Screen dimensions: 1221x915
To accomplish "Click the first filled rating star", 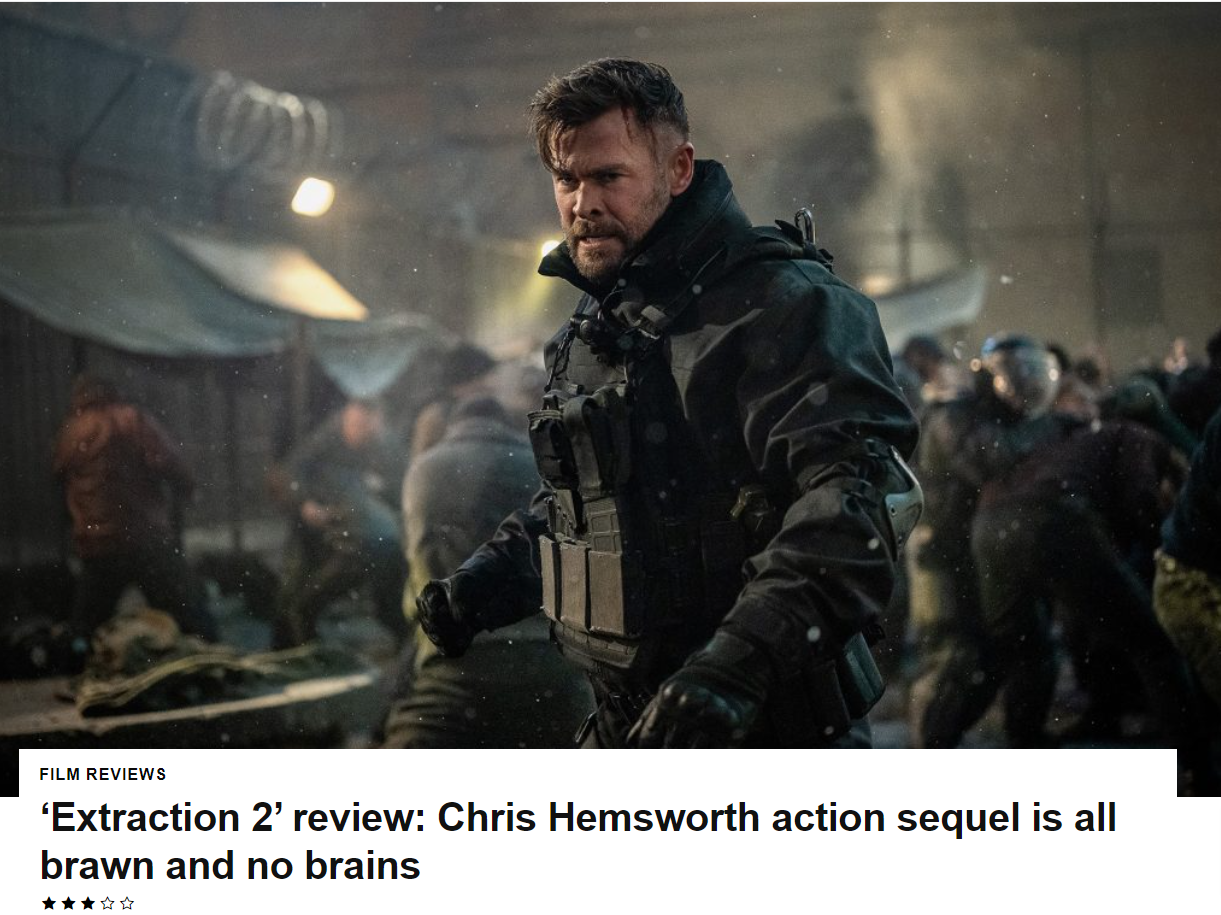I will click(48, 903).
